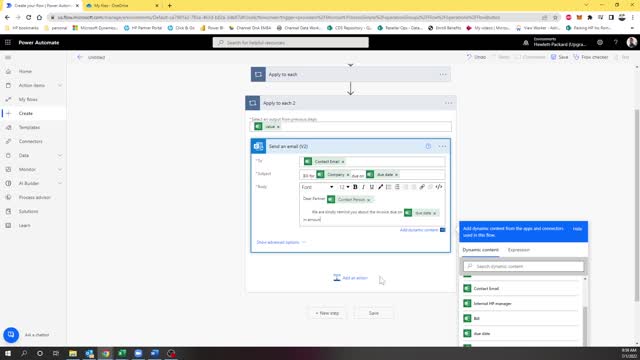Screen dimensions: 640x360
Task: Open Excel from the taskbar
Action: pos(122,353)
